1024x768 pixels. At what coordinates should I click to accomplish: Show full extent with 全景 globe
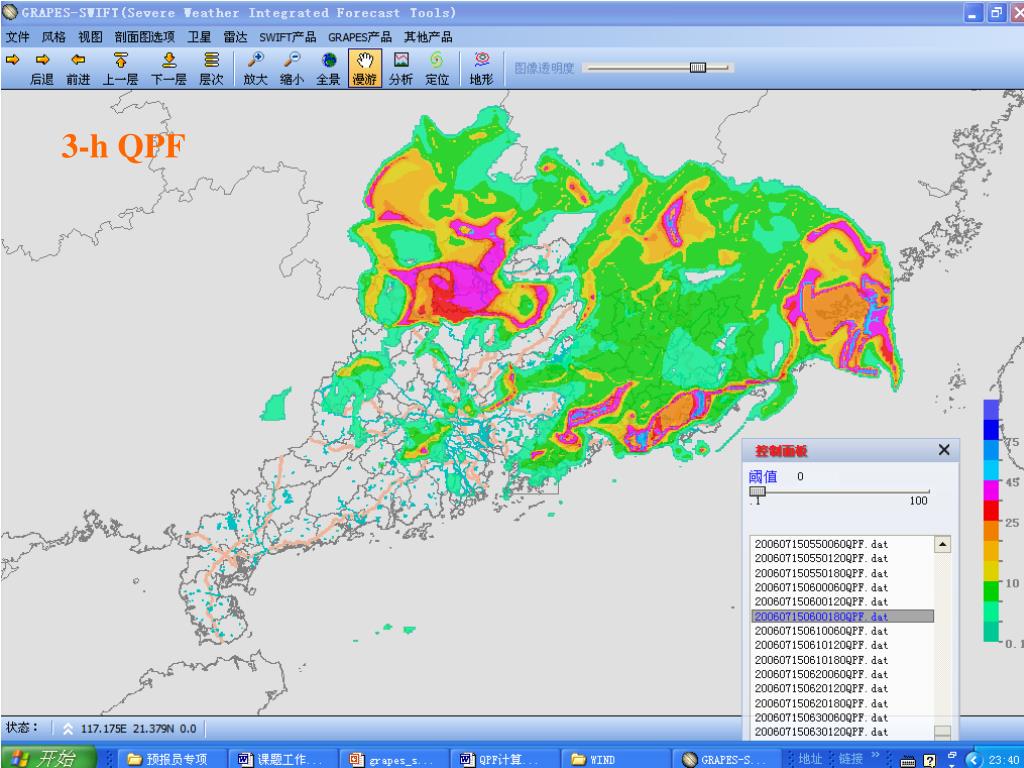328,69
